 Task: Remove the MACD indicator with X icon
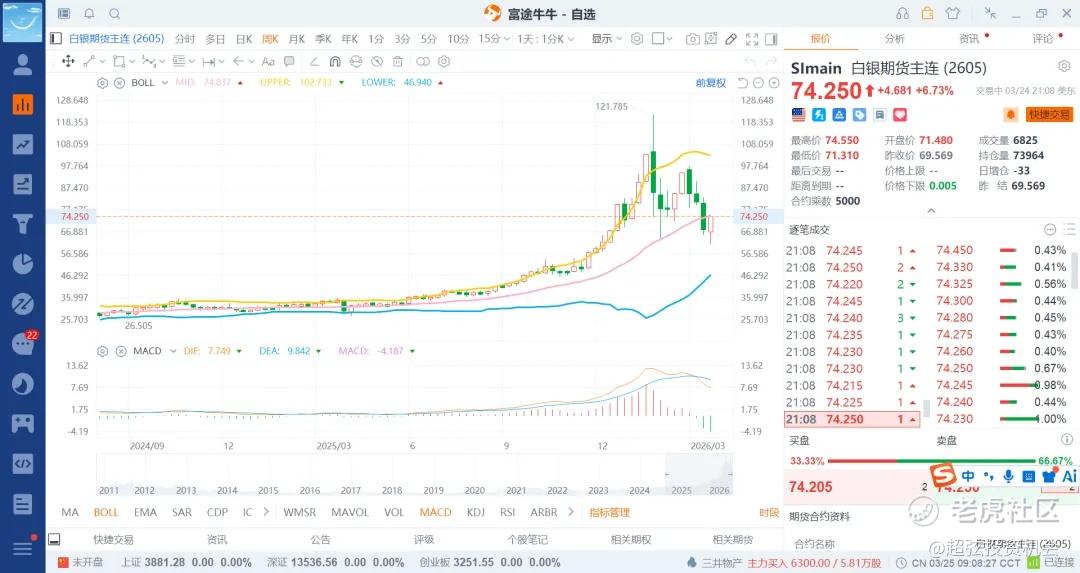tap(120, 351)
